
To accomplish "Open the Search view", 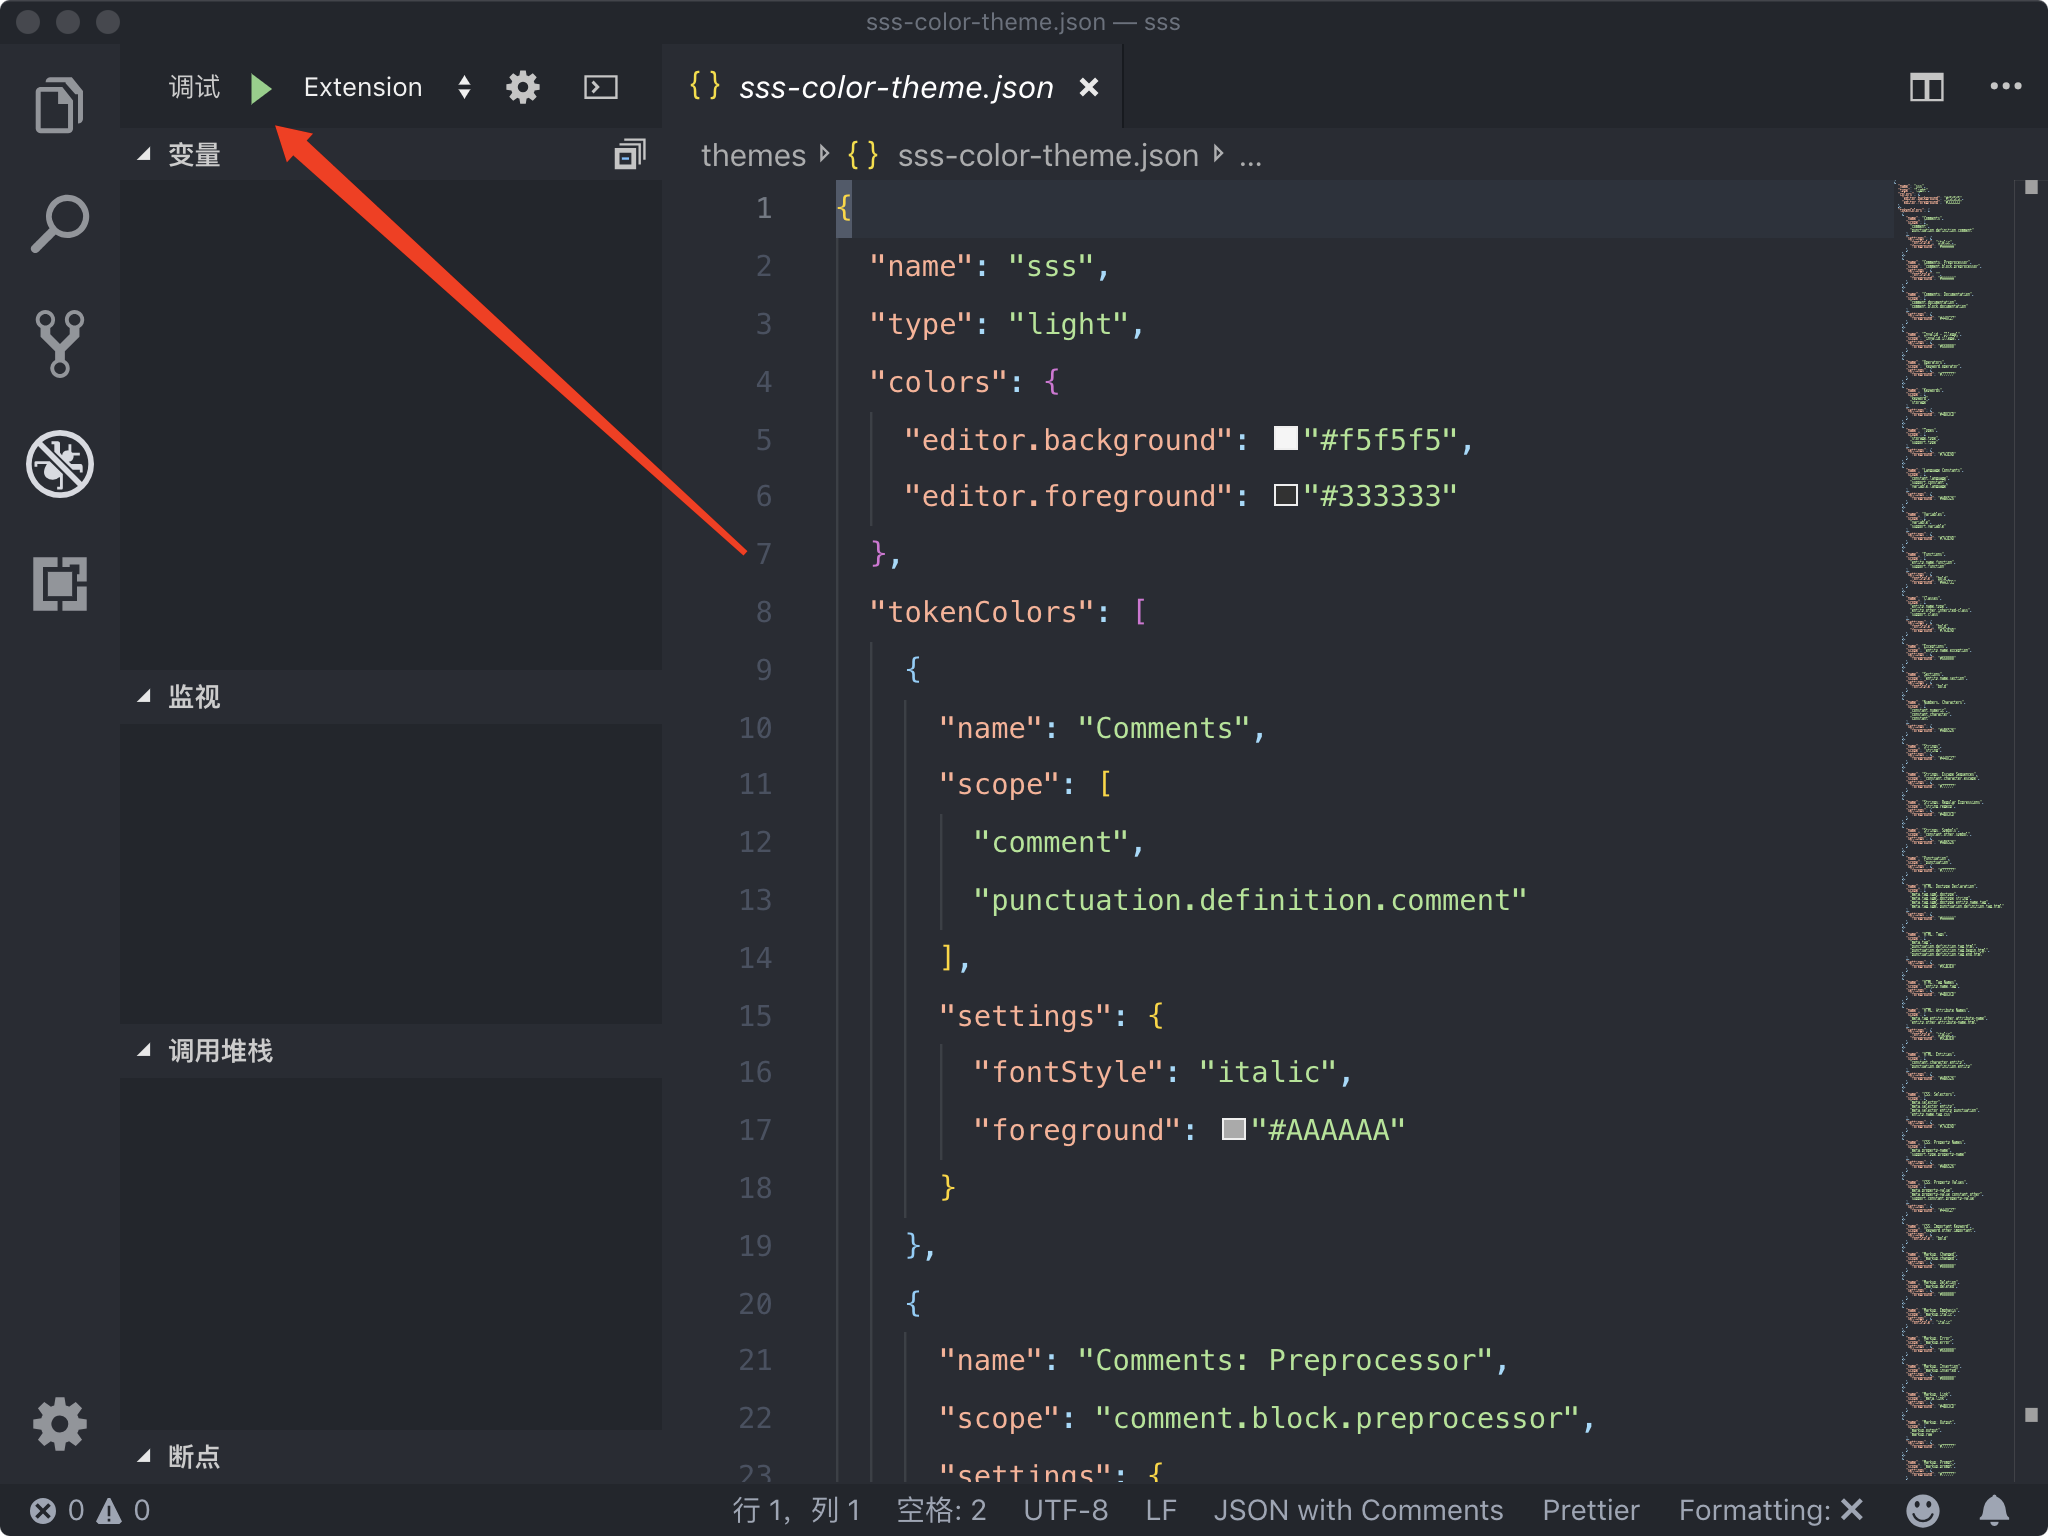I will tap(60, 222).
